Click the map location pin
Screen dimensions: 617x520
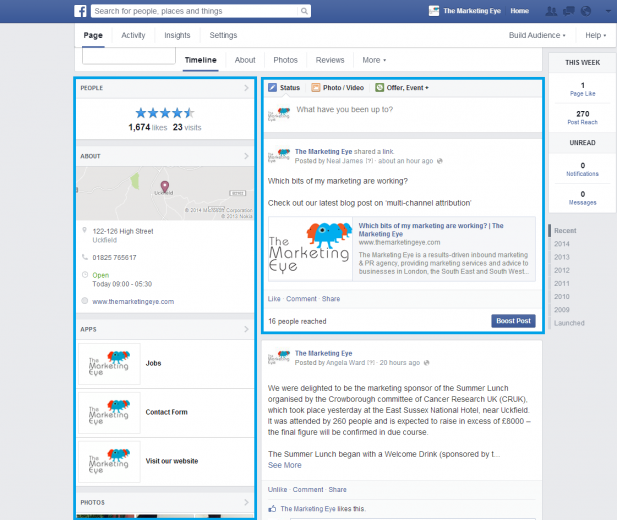click(x=165, y=186)
